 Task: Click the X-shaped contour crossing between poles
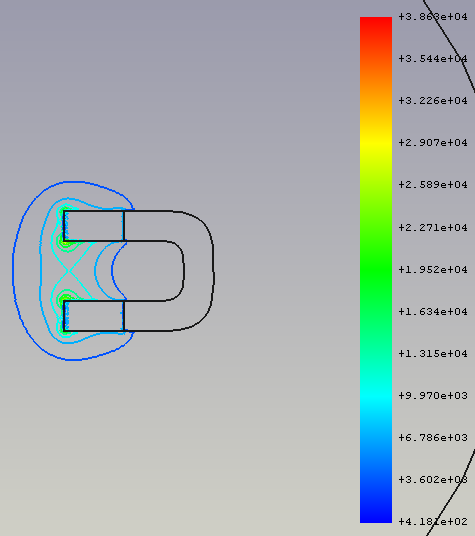[x=69, y=271]
